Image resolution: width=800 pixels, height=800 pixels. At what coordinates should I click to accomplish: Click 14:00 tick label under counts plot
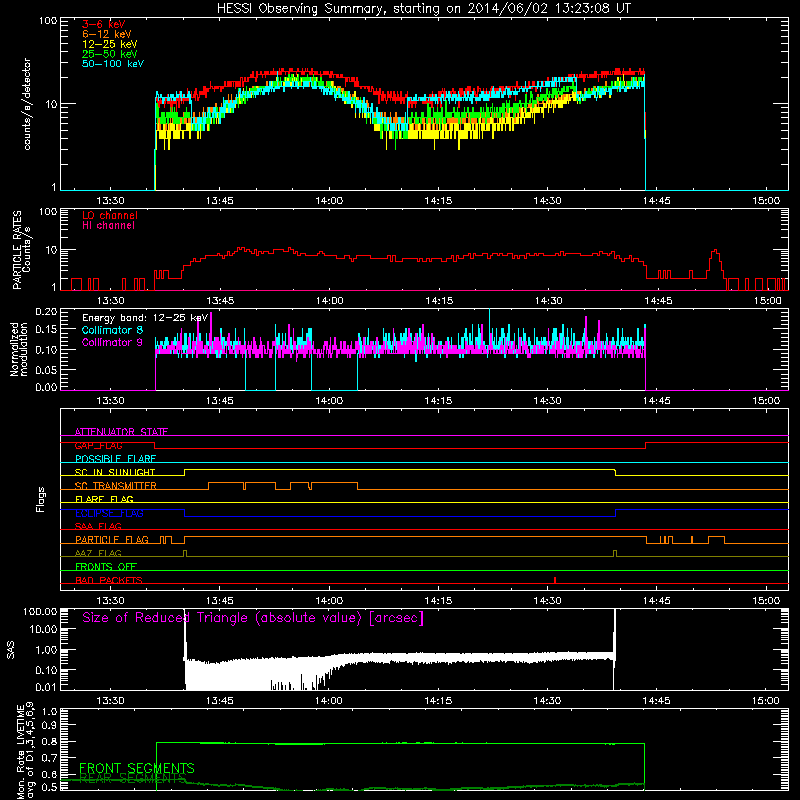(329, 201)
